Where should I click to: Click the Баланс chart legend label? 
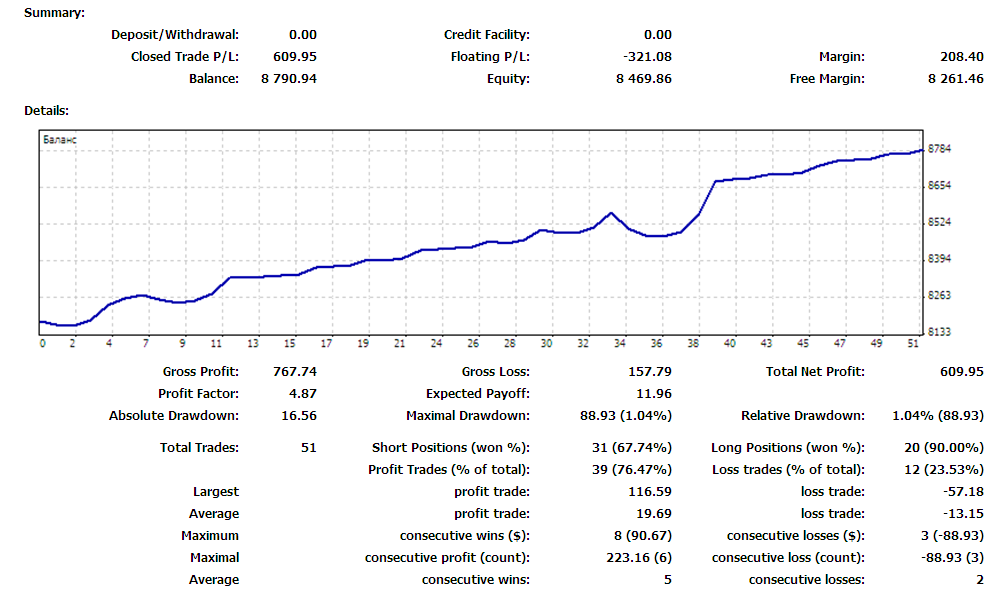point(60,139)
